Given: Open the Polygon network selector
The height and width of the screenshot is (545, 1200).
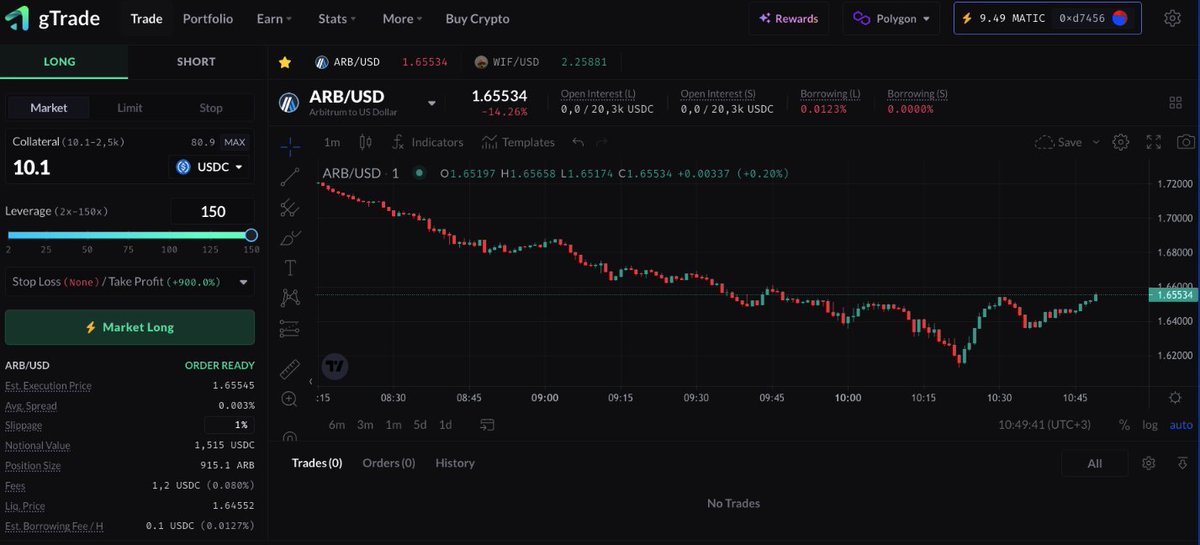Looking at the screenshot, I should (890, 18).
